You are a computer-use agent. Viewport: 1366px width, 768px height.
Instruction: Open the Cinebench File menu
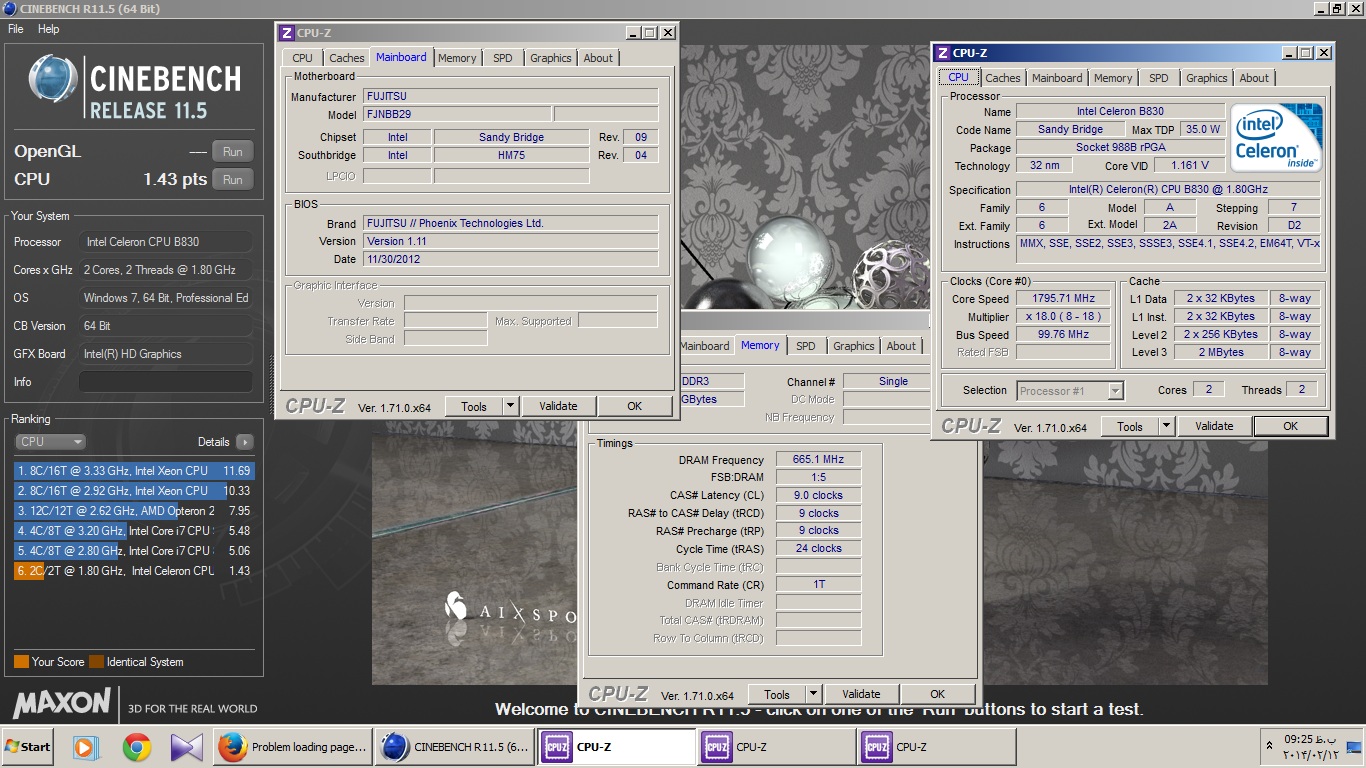[16, 29]
